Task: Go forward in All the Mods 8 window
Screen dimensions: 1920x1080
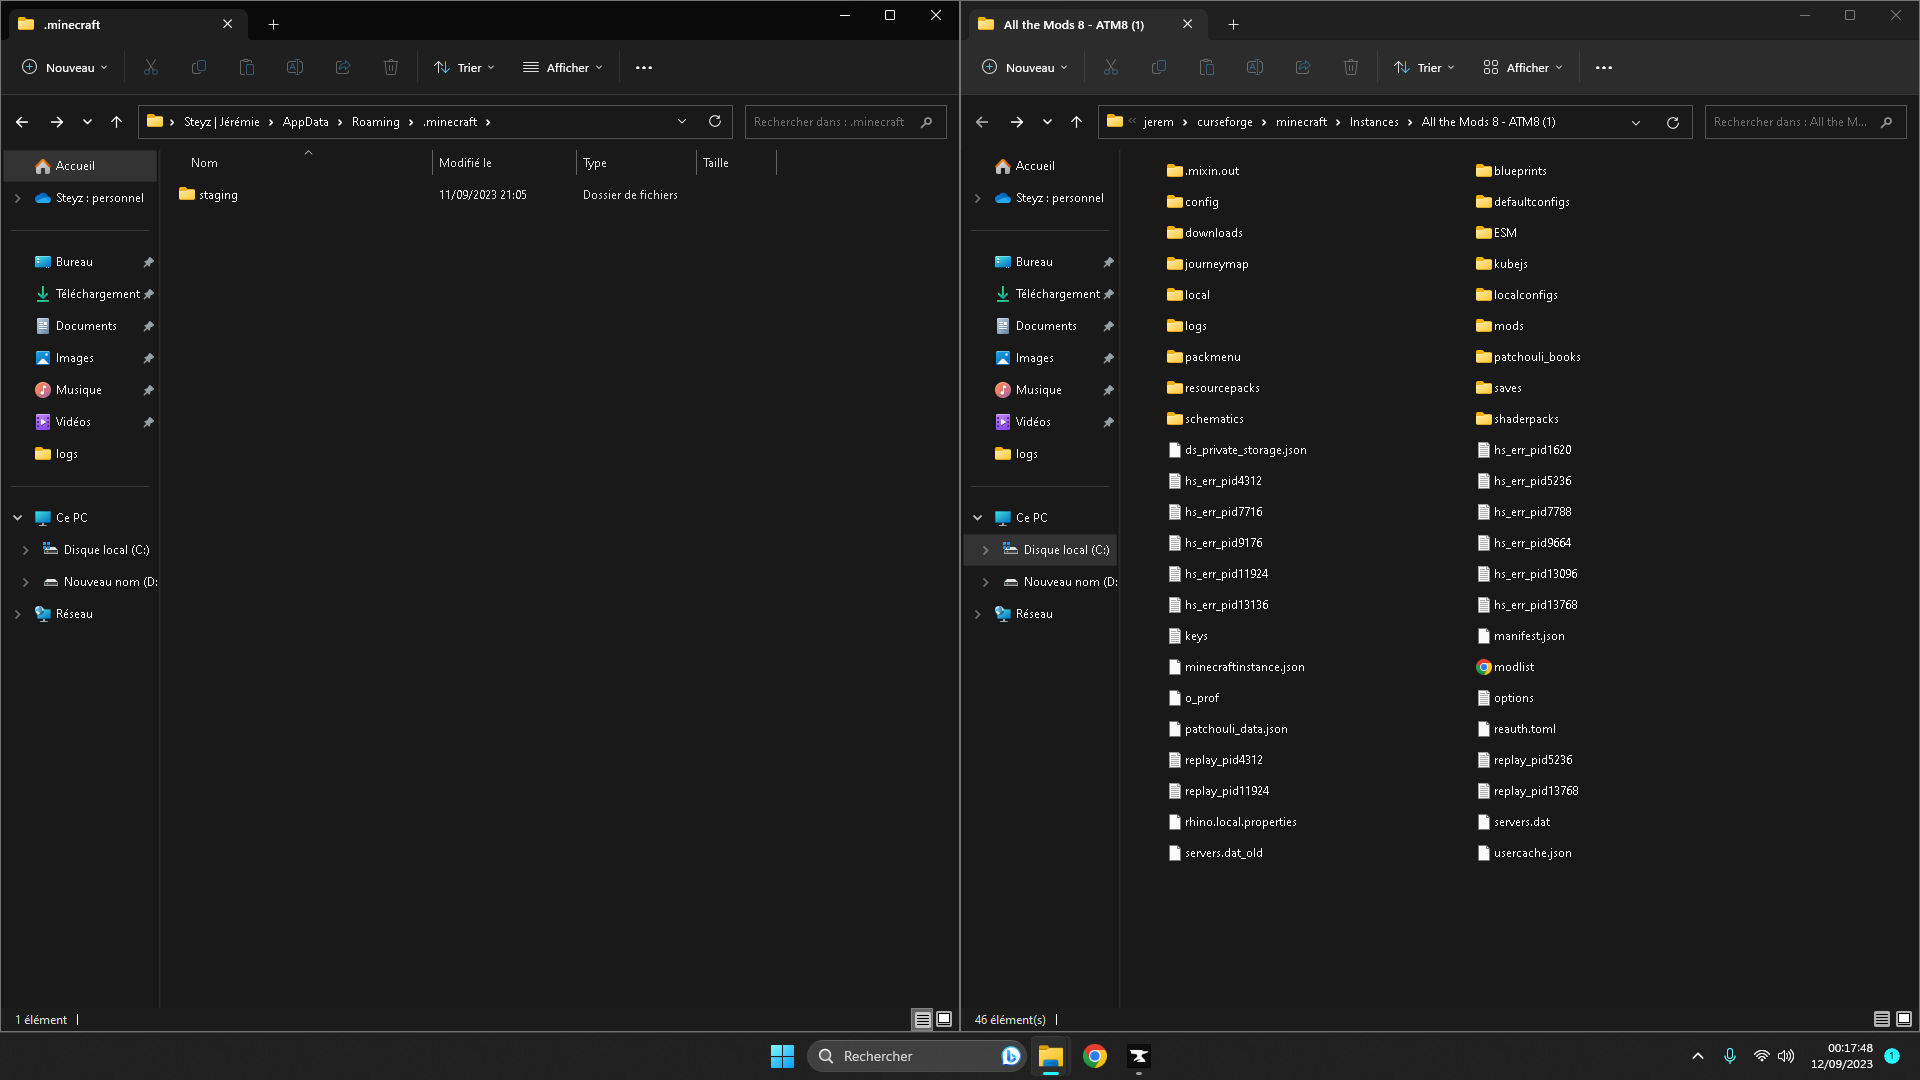Action: pos(1017,122)
